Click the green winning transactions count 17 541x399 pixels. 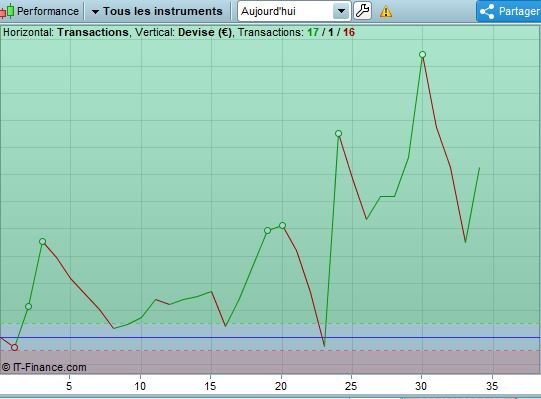[313, 32]
